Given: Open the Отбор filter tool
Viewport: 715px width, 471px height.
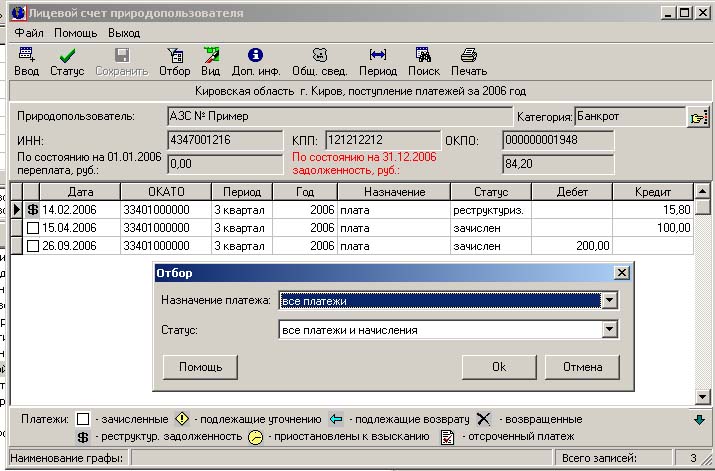Looking at the screenshot, I should [x=174, y=62].
